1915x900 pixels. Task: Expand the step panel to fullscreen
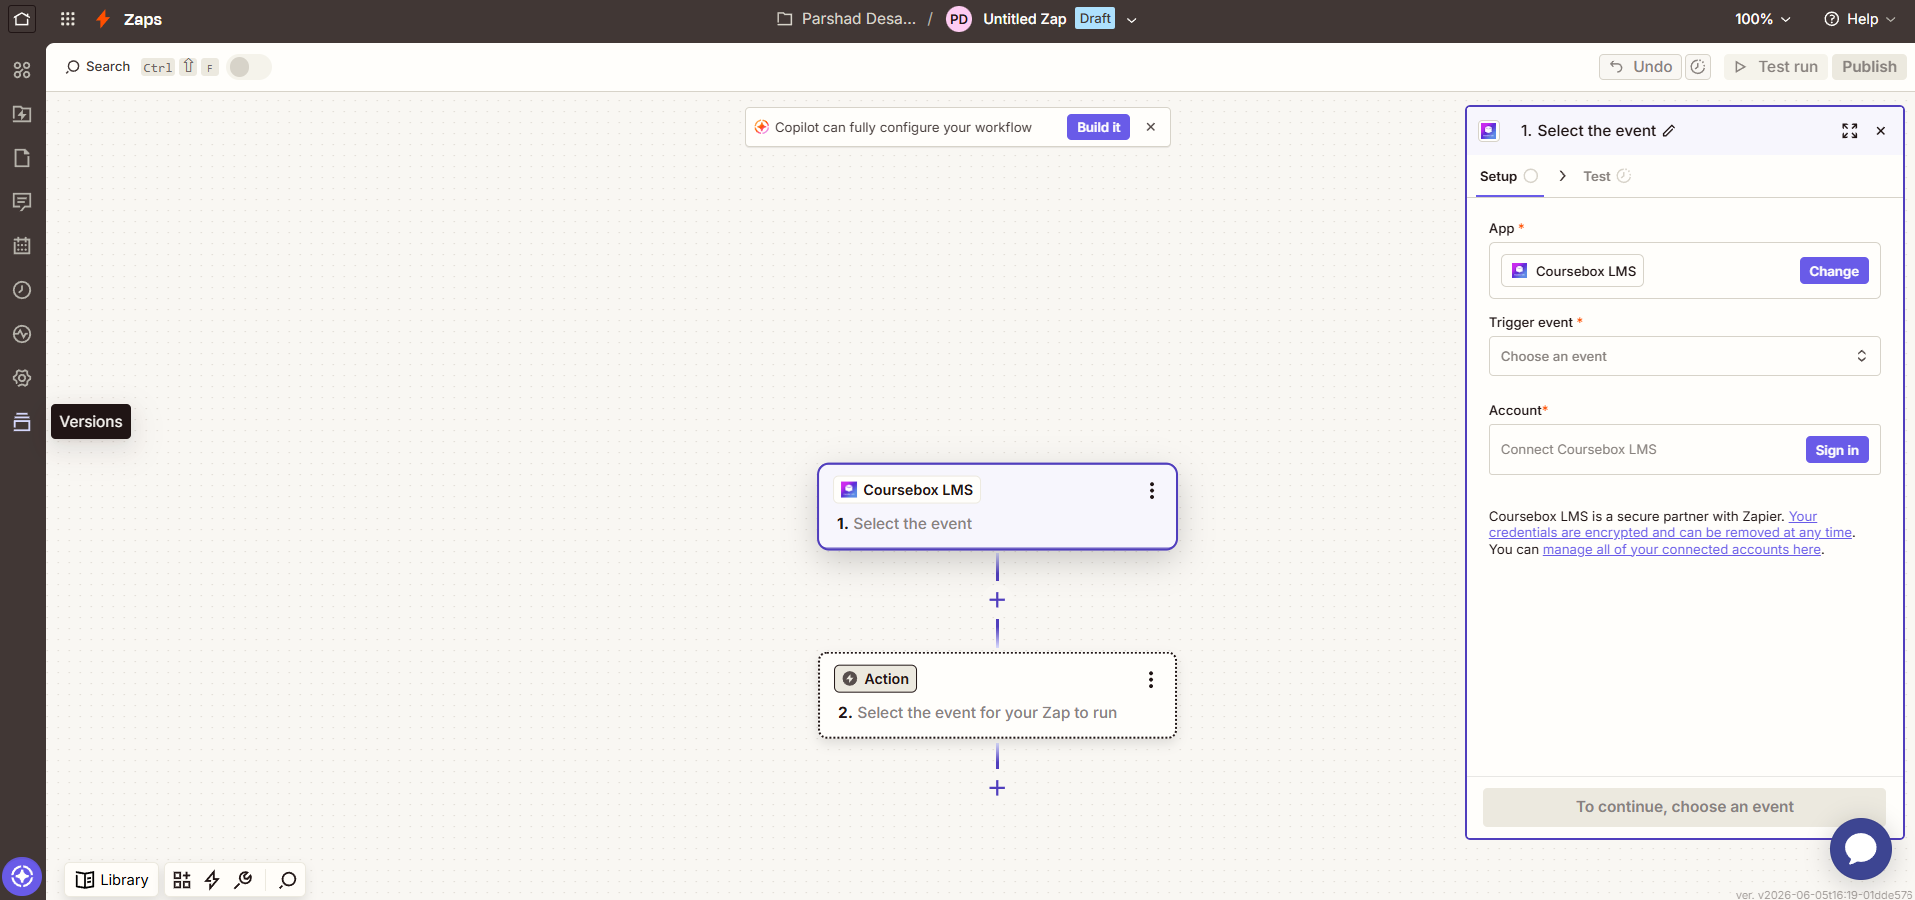(1850, 131)
